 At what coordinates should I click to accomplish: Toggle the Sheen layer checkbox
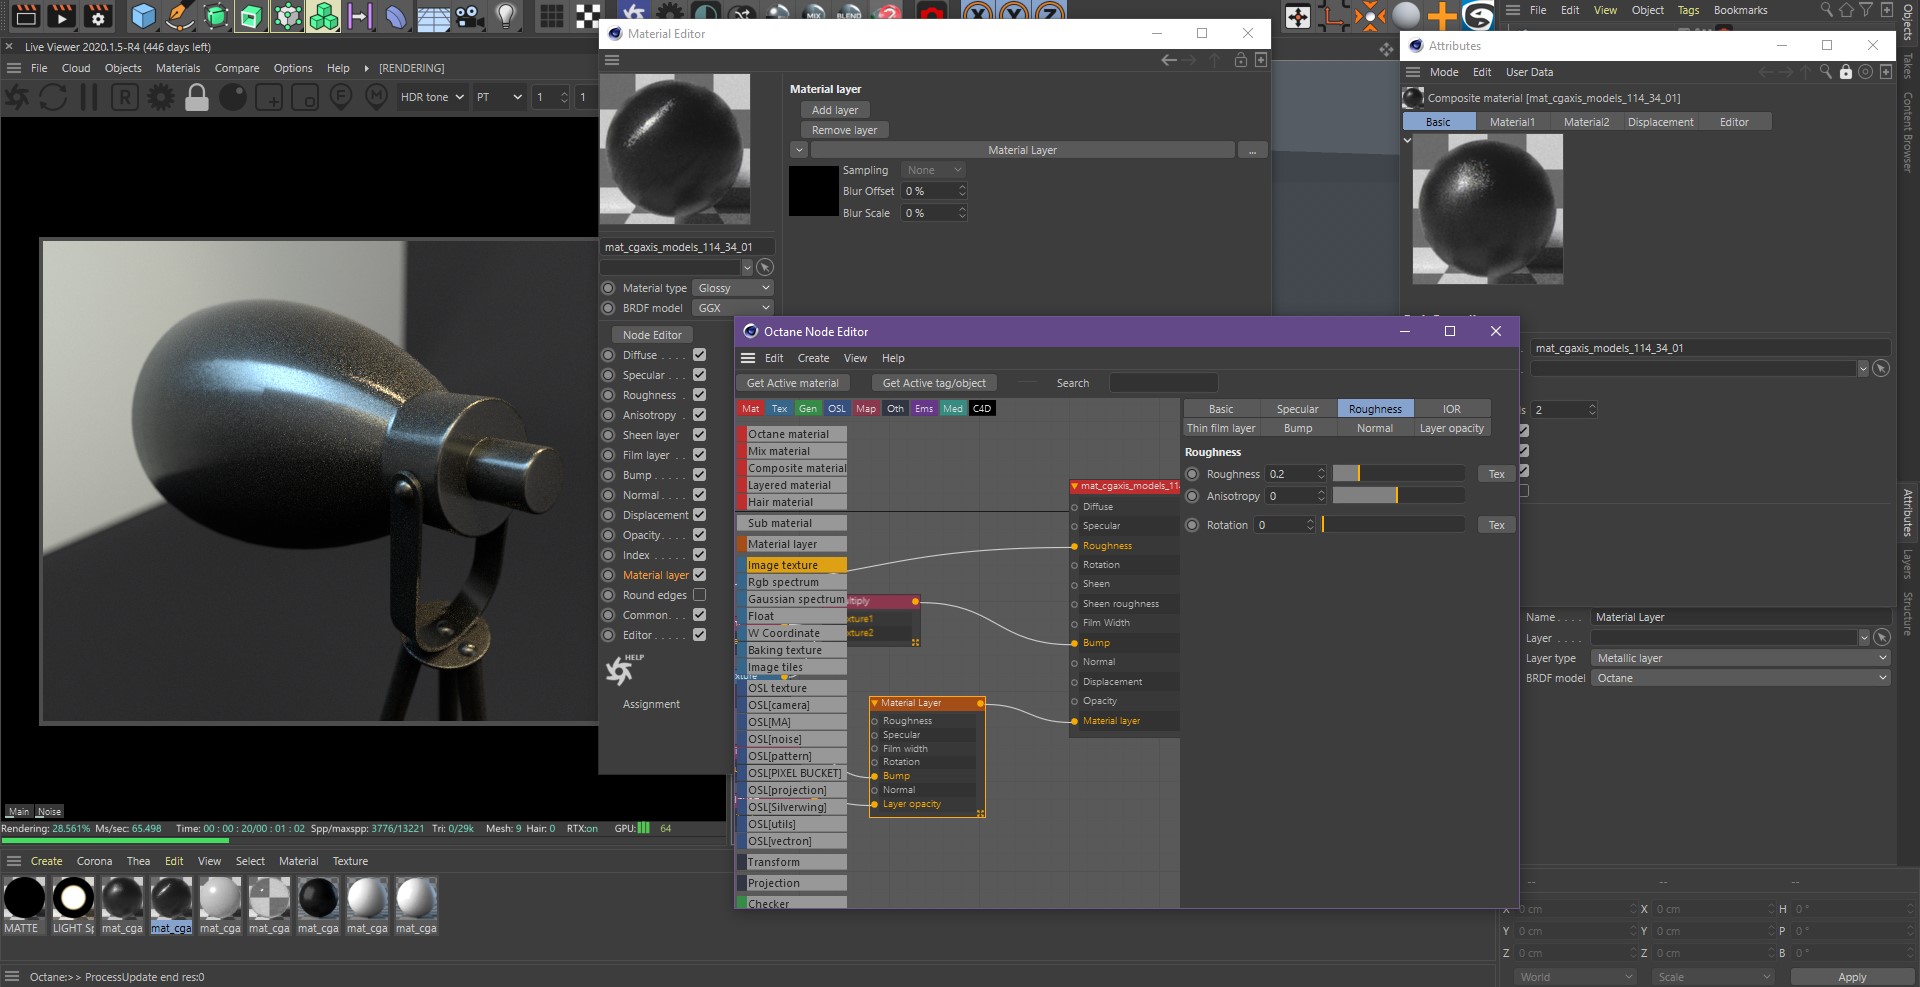pos(700,435)
